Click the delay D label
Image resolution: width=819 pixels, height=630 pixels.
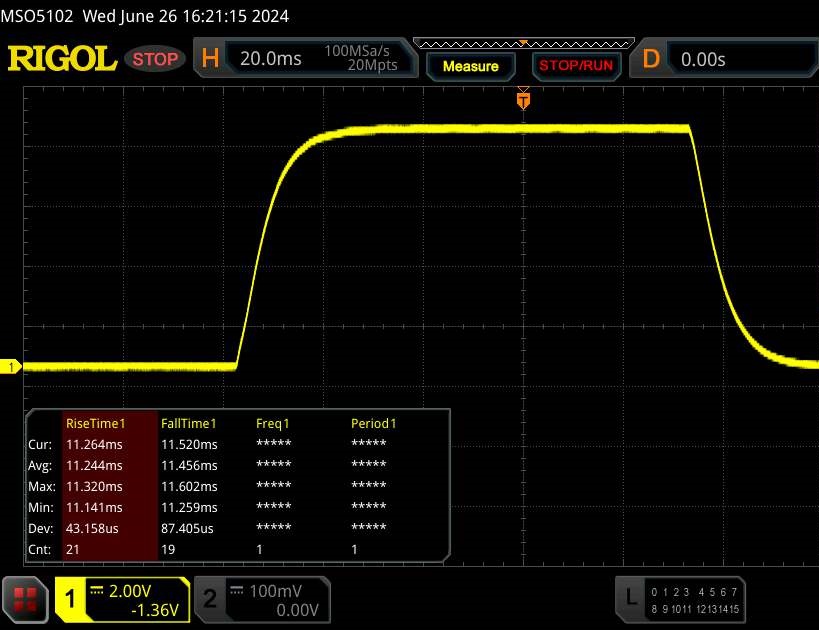[651, 59]
